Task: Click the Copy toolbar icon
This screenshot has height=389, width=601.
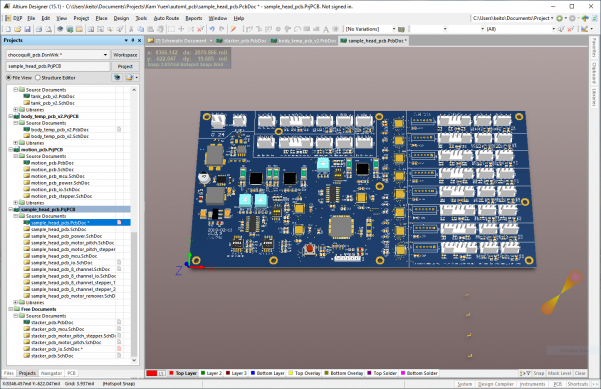Action: 141,29
